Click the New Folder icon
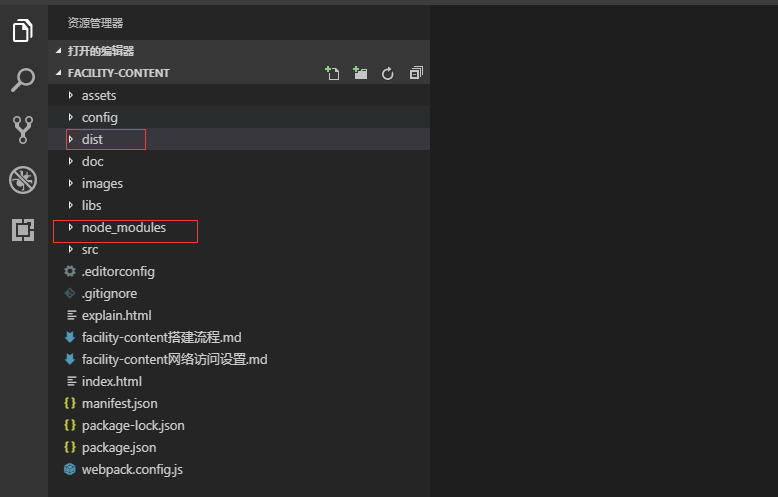The image size is (778, 497). click(x=360, y=73)
